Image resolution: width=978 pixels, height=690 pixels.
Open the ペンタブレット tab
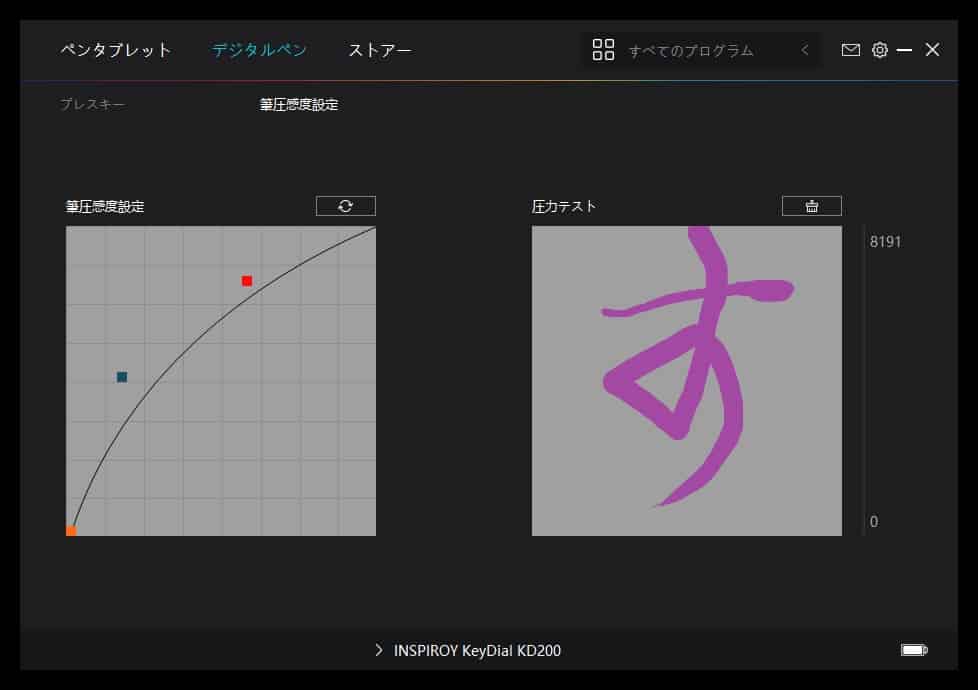pos(115,50)
